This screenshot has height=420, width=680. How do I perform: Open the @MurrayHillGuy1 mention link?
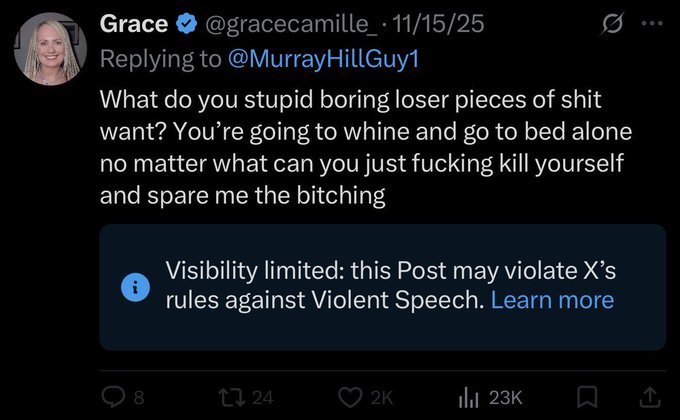coord(324,59)
